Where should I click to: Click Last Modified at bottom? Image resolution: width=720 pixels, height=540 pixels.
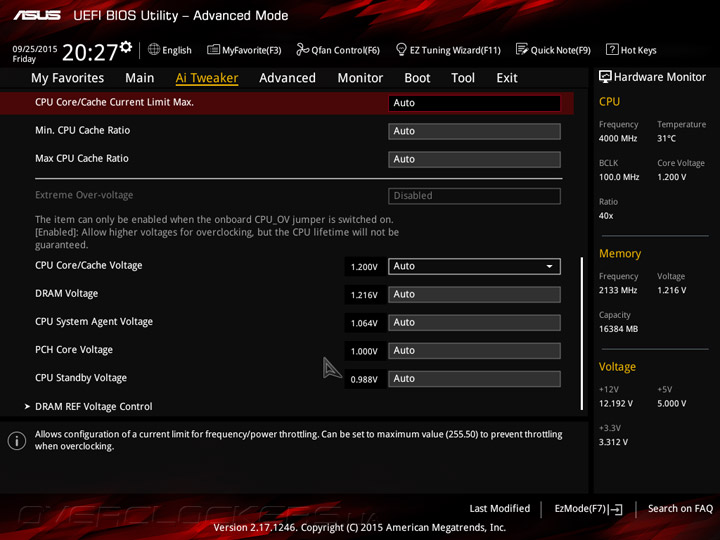pos(499,509)
